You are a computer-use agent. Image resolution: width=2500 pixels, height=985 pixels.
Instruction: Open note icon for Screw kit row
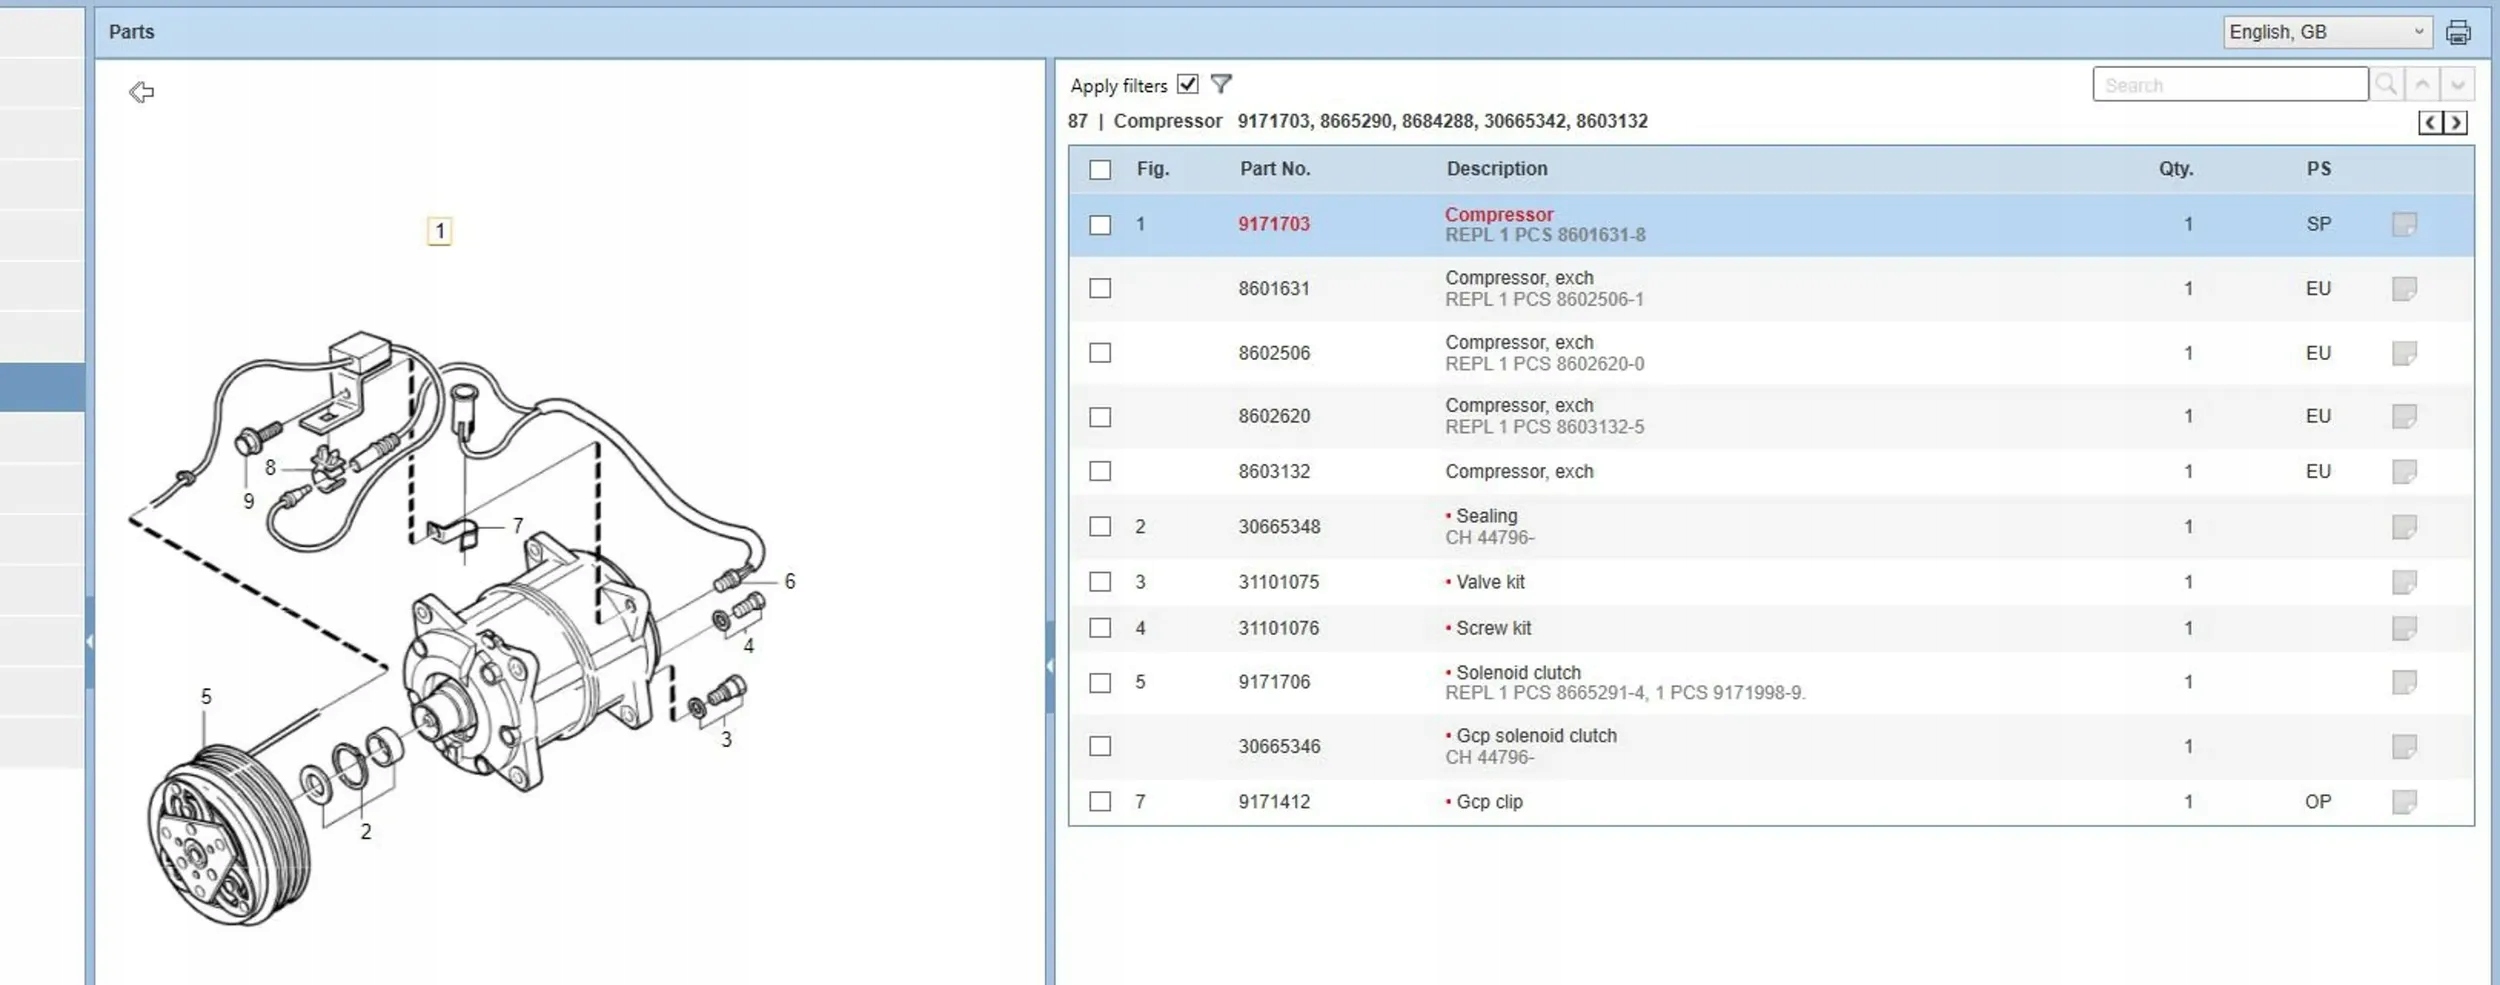coord(2404,628)
